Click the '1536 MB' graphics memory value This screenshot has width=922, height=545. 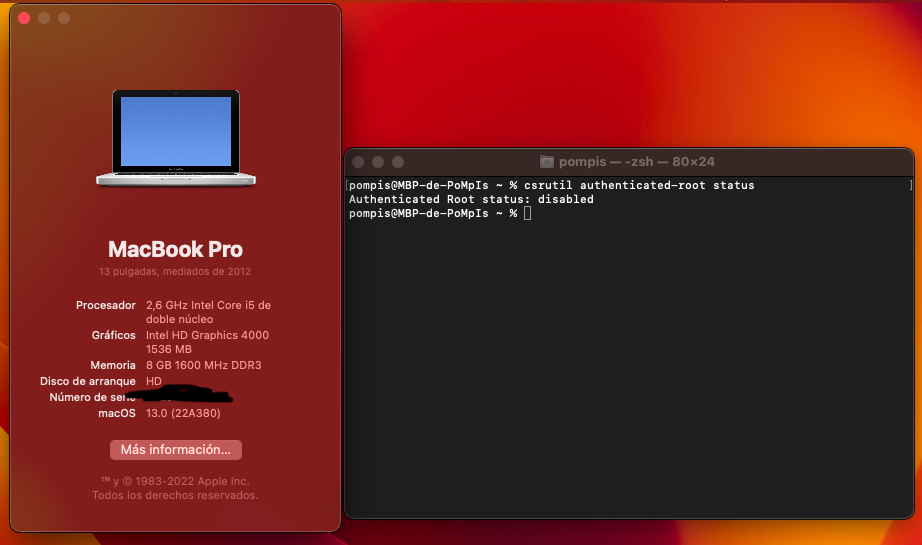[169, 349]
